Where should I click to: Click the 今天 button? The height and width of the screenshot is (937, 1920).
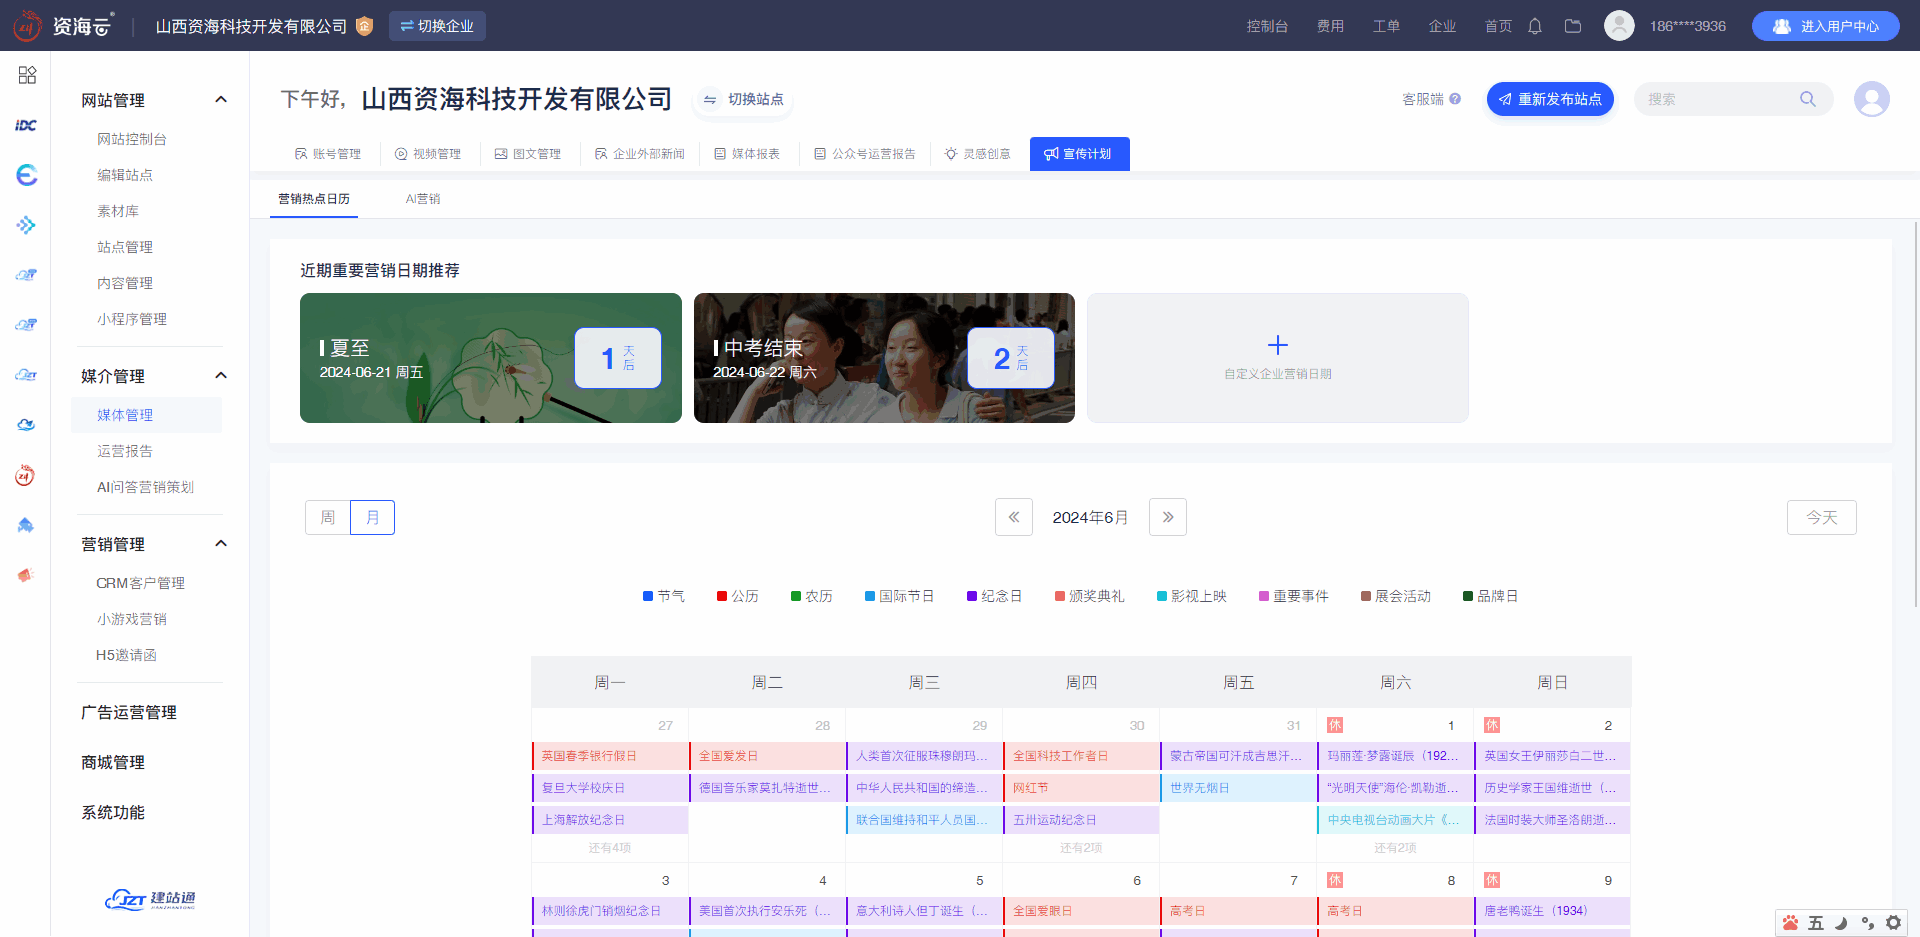[1821, 517]
